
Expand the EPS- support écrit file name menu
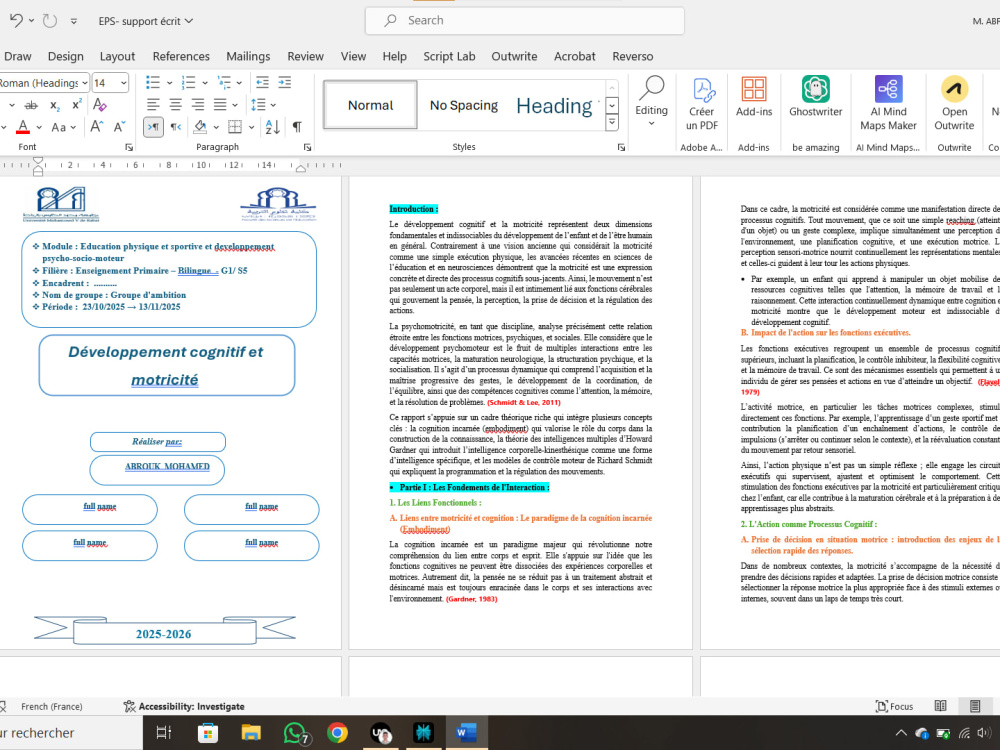145,21
